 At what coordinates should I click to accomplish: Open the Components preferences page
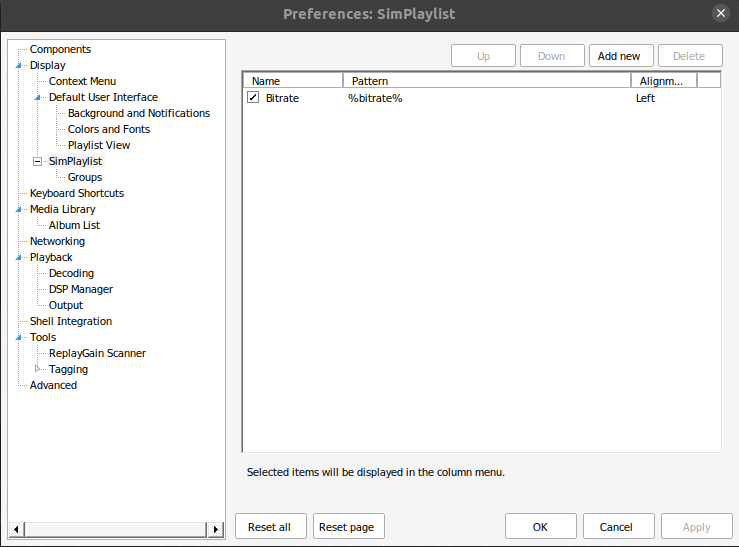pos(60,49)
